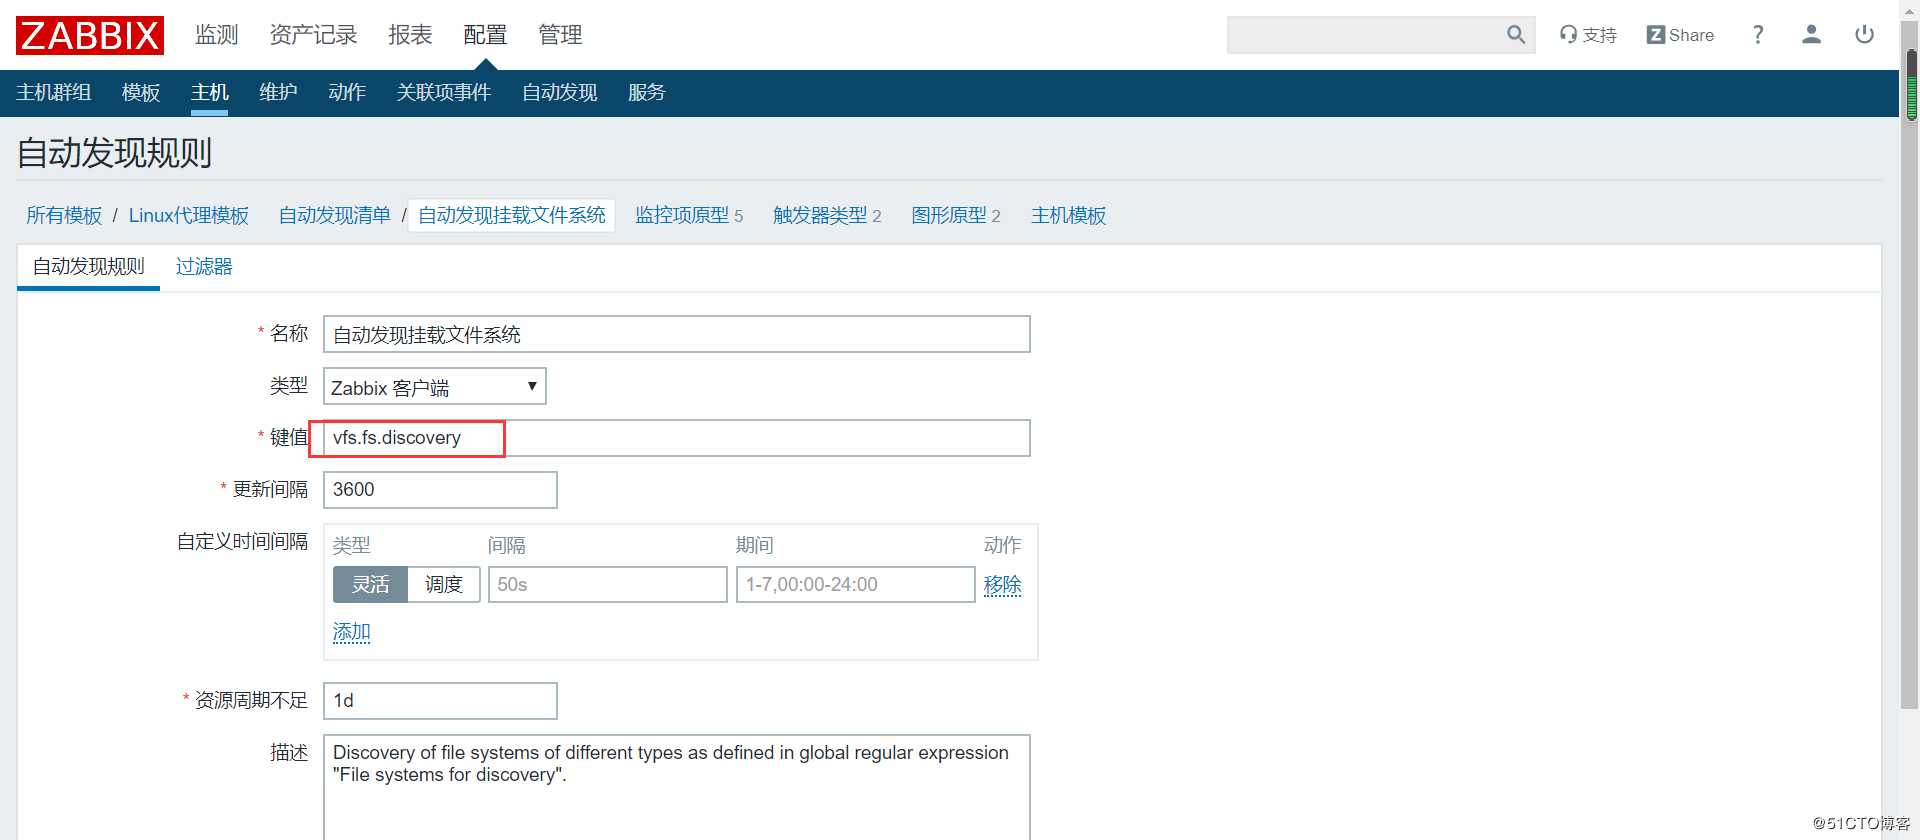Screen dimensions: 1920x840
Task: Go to 主机 submenu
Action: tap(210, 93)
